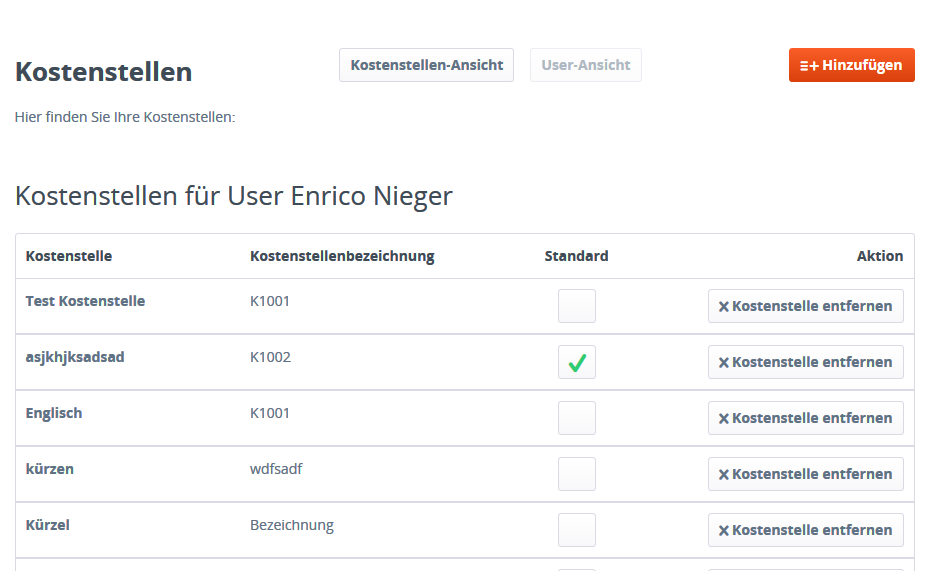Tick Standard checkbox for kürzen
946x571 pixels.
577,474
